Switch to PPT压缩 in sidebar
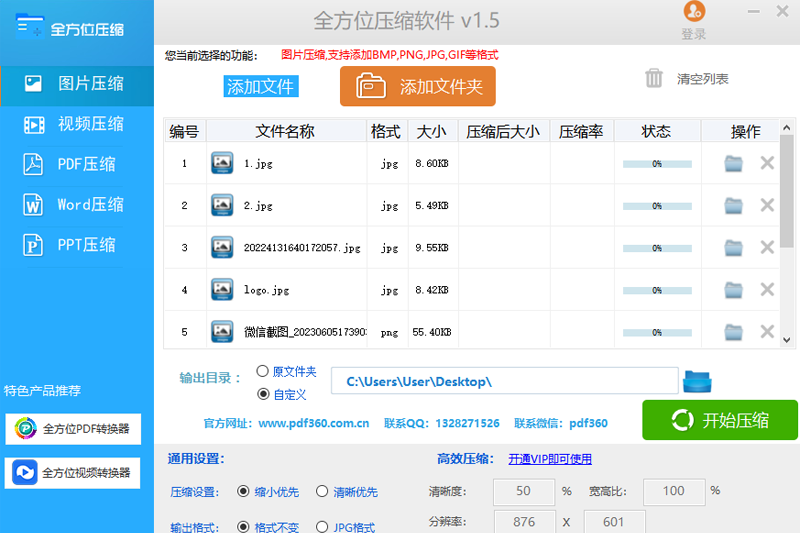The height and width of the screenshot is (533, 800). 77,245
